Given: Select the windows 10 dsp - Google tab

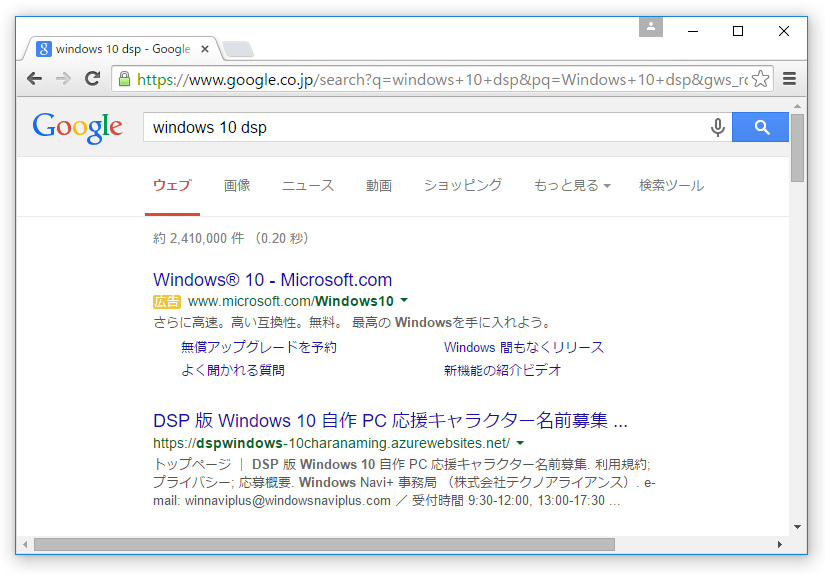Looking at the screenshot, I should click(x=122, y=49).
